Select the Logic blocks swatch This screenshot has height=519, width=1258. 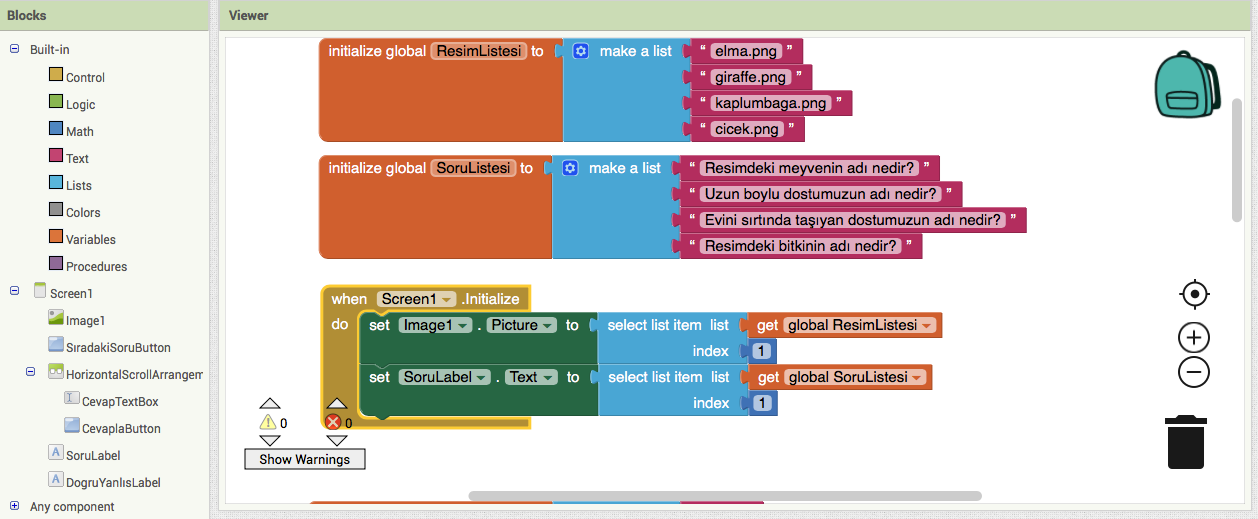coord(56,103)
